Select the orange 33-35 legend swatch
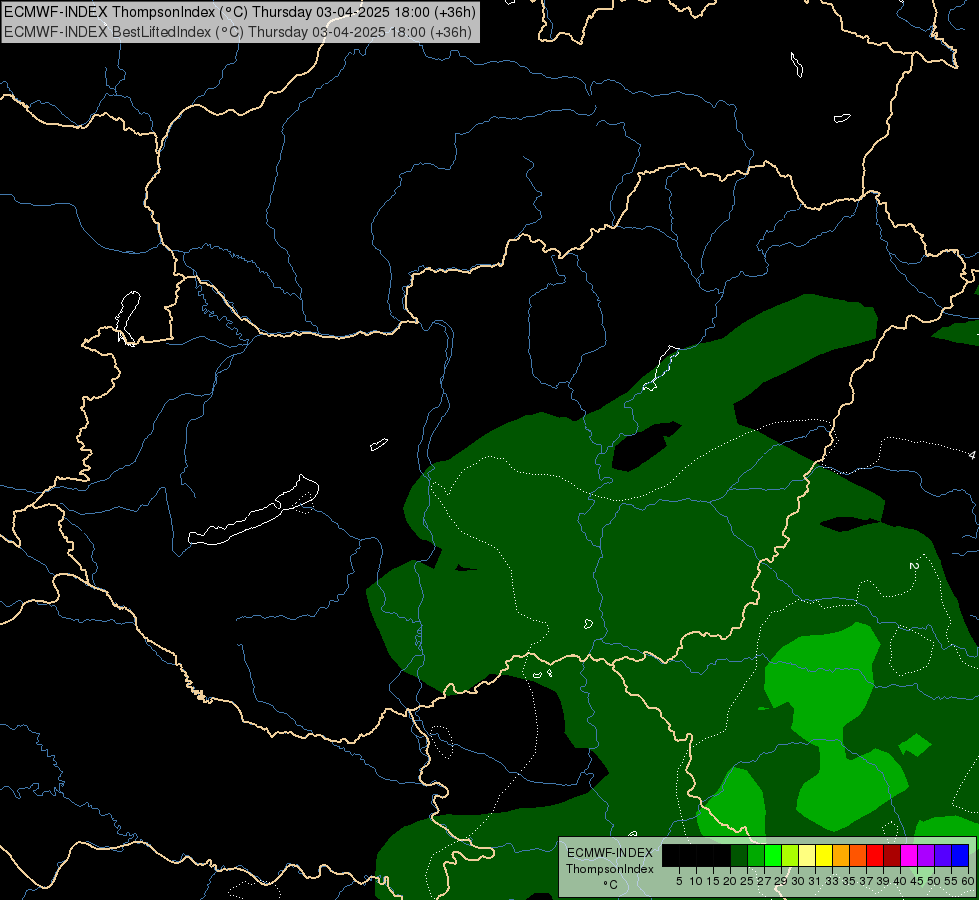 click(841, 855)
